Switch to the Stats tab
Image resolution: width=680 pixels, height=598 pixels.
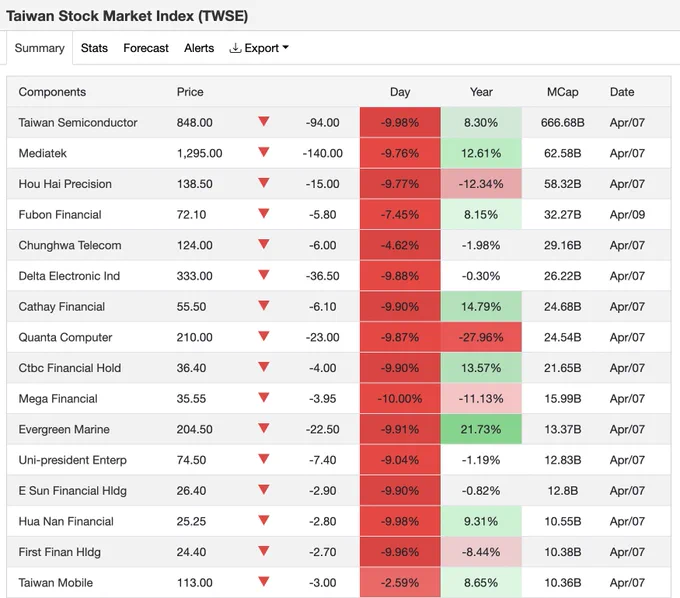tap(94, 48)
